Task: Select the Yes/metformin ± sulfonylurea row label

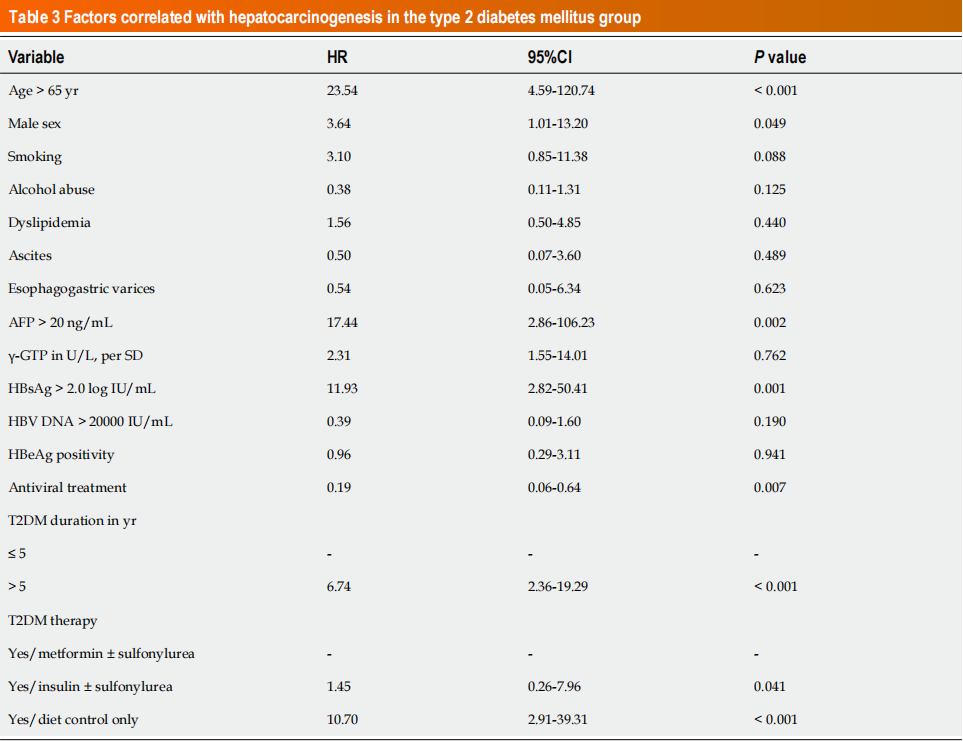Action: point(101,653)
